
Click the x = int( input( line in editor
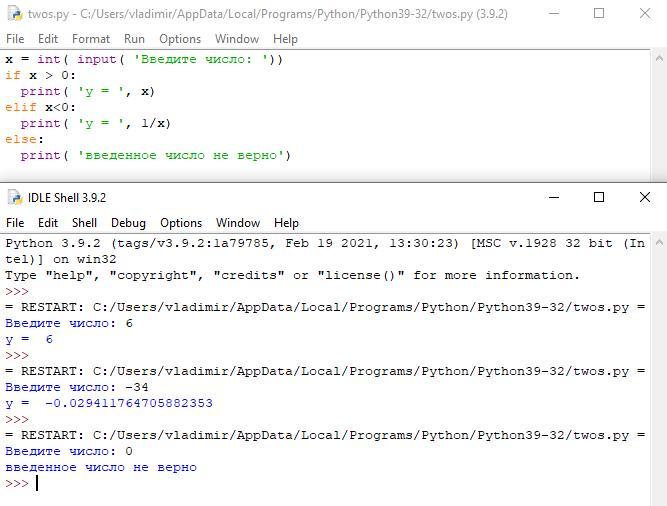pyautogui.click(x=144, y=59)
